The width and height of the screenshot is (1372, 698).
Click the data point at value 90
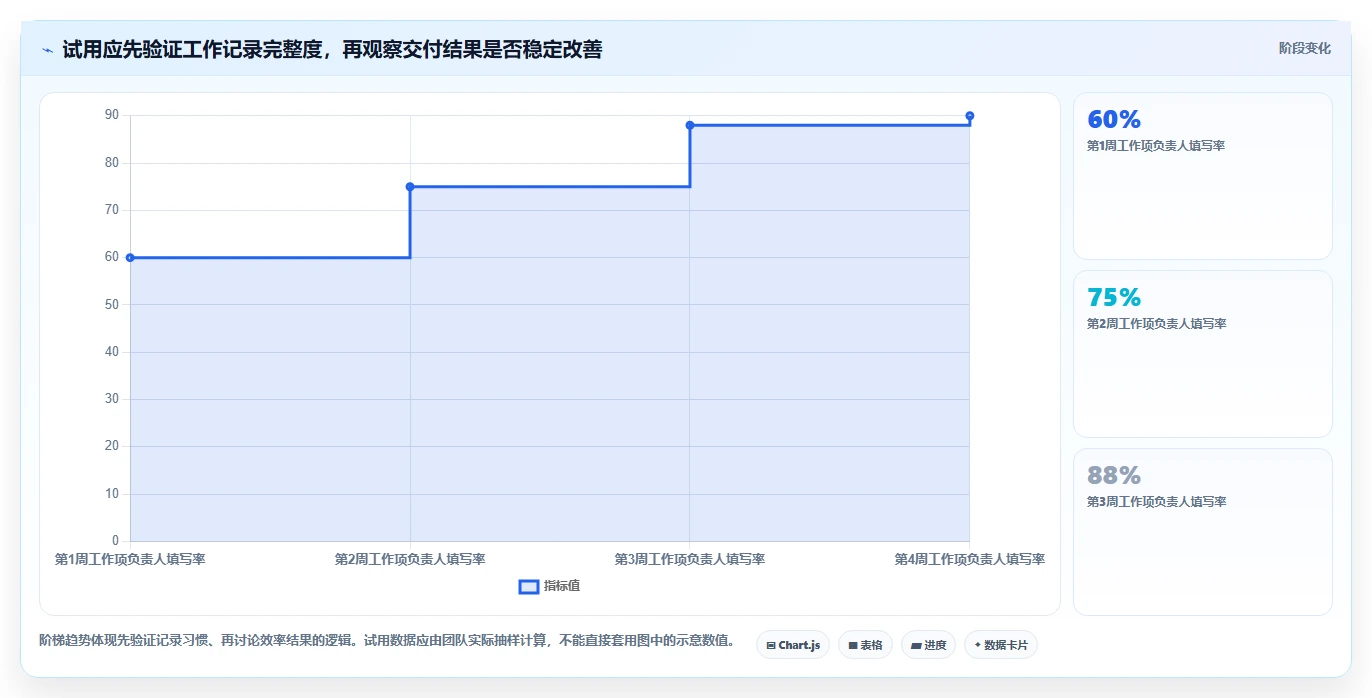tap(970, 116)
